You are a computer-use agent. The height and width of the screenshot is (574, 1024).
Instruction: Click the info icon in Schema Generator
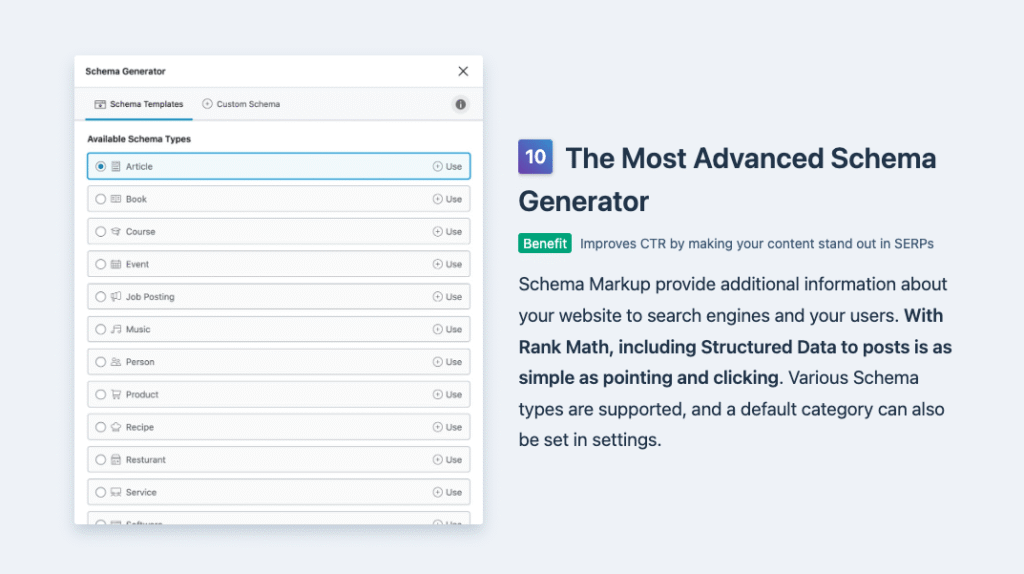(460, 104)
